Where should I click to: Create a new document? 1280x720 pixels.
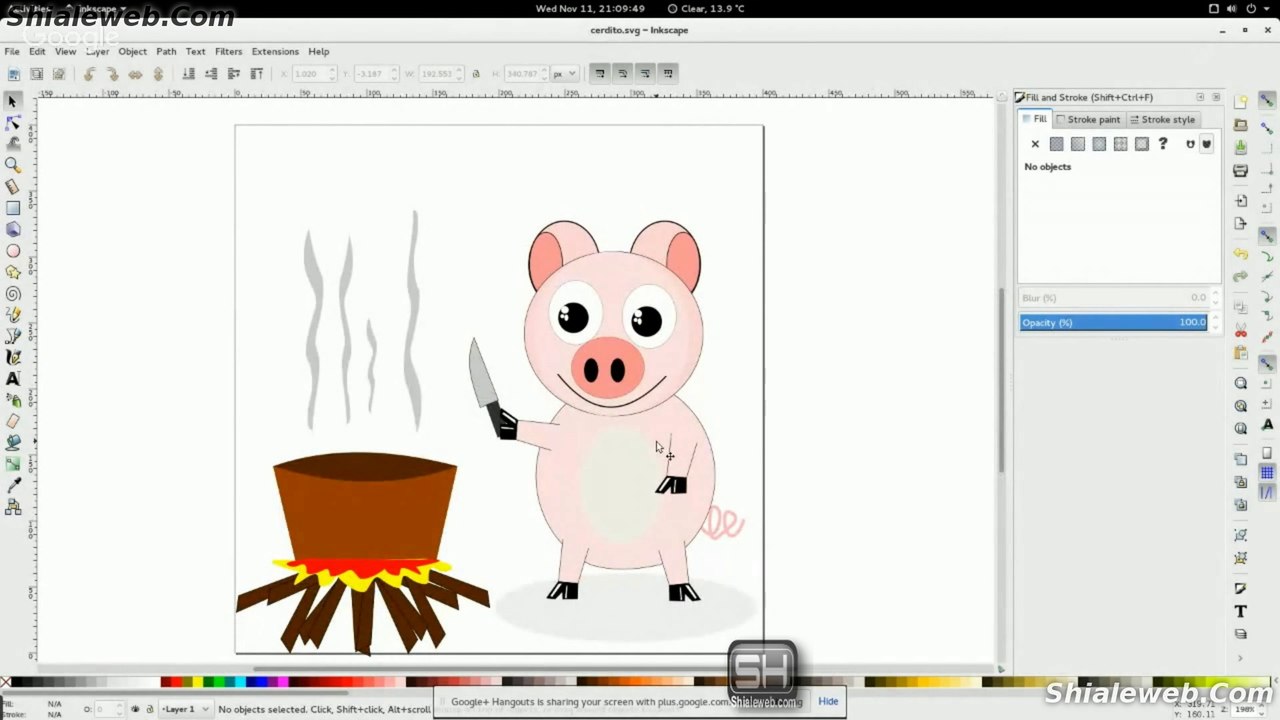tap(1241, 102)
